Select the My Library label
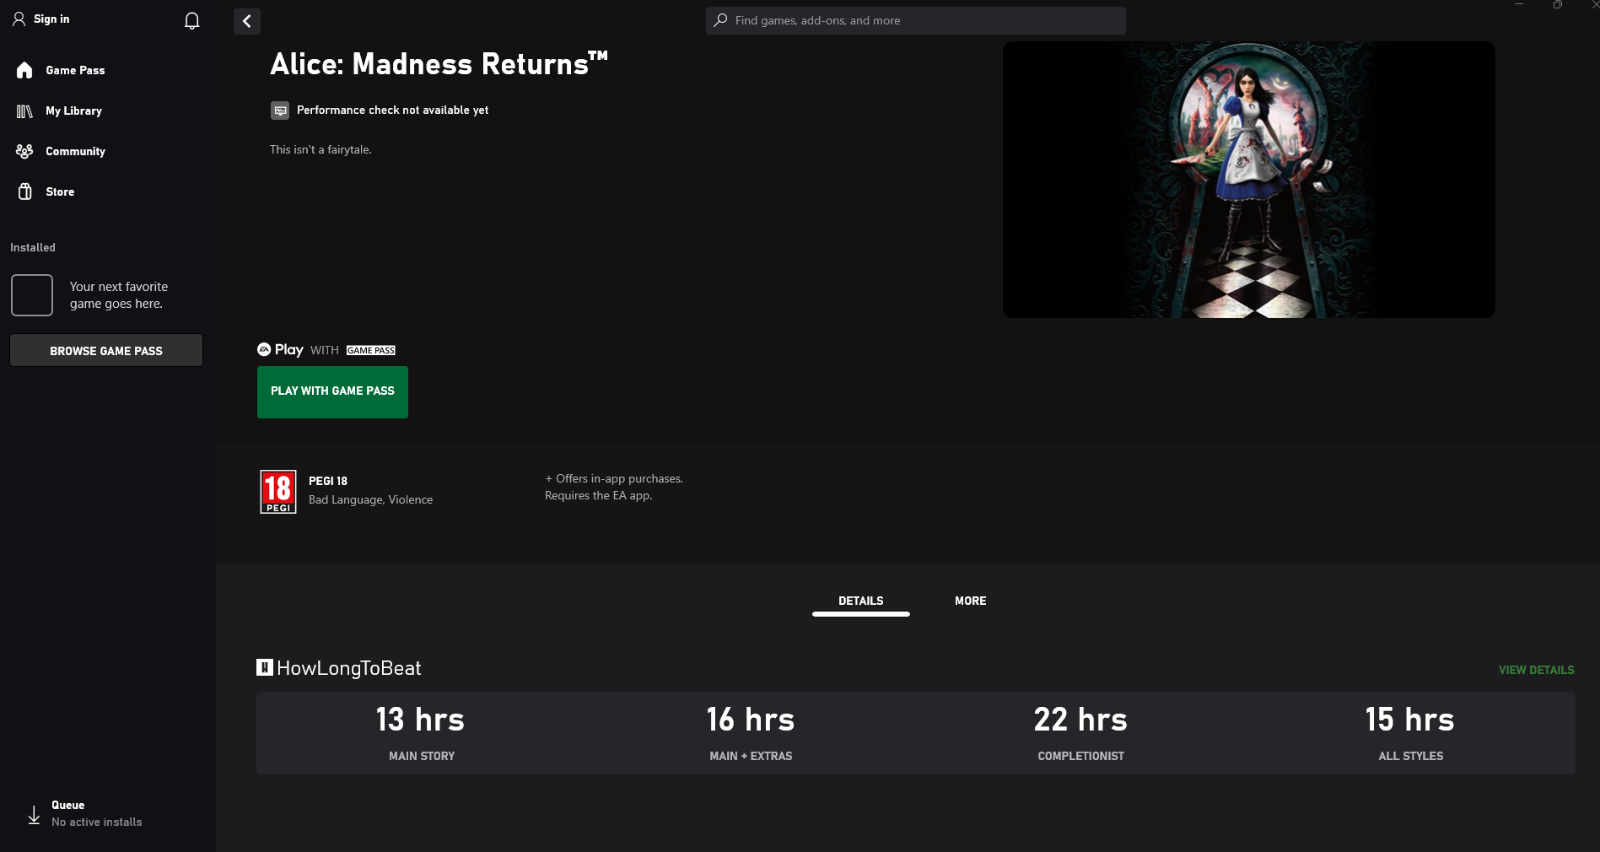Screen dimensions: 1600x852 (74, 111)
